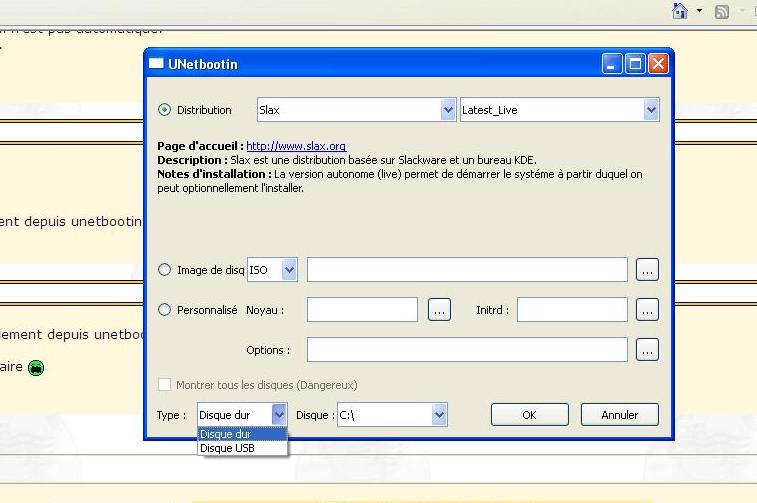Minimize the UNetbootin window
757x503 pixels.
coord(612,64)
